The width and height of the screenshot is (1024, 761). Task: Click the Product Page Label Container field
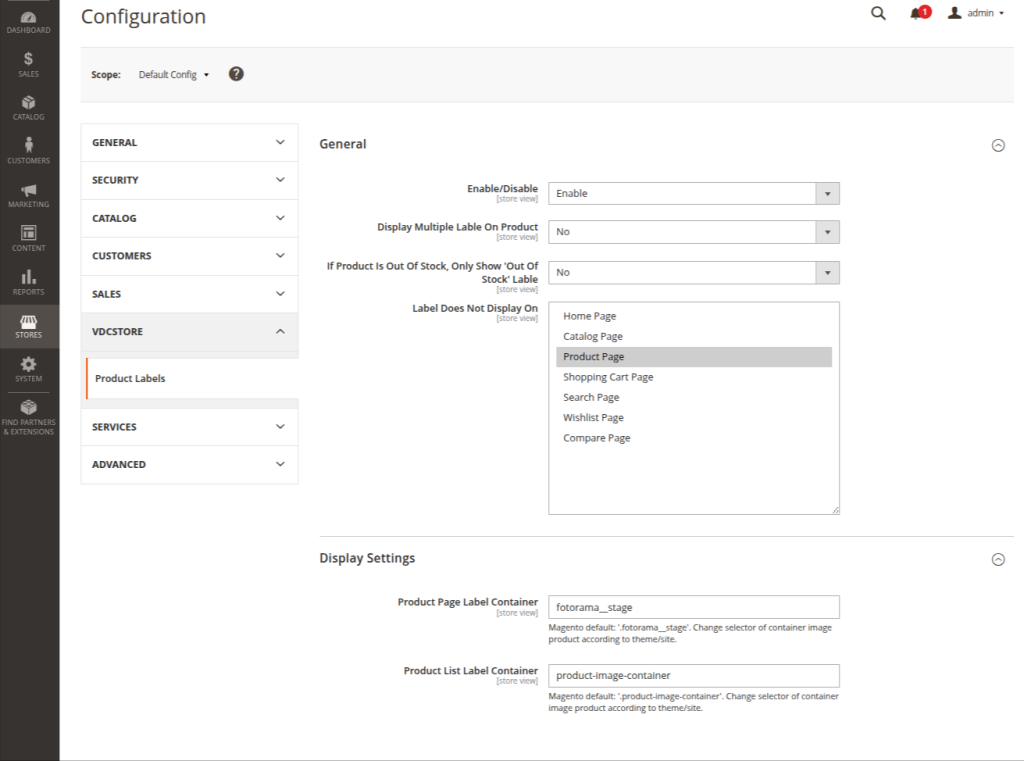(x=693, y=607)
